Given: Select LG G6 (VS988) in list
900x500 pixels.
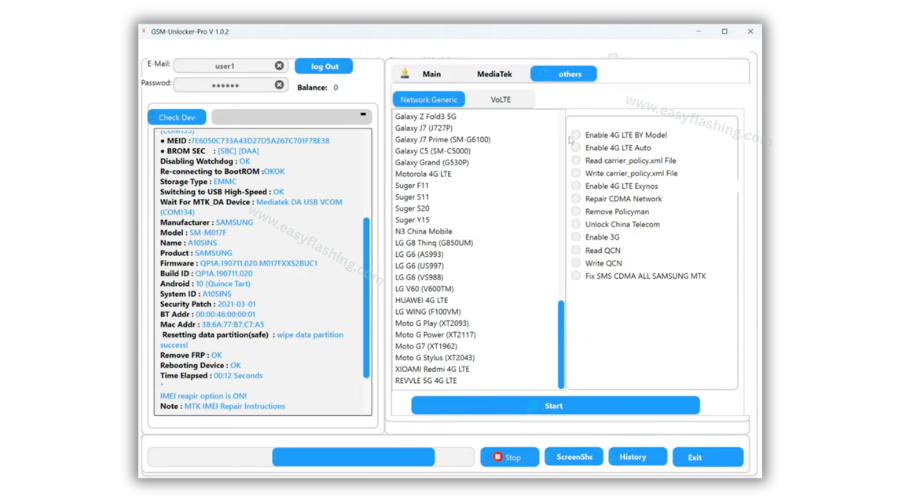Looking at the screenshot, I should click(419, 277).
